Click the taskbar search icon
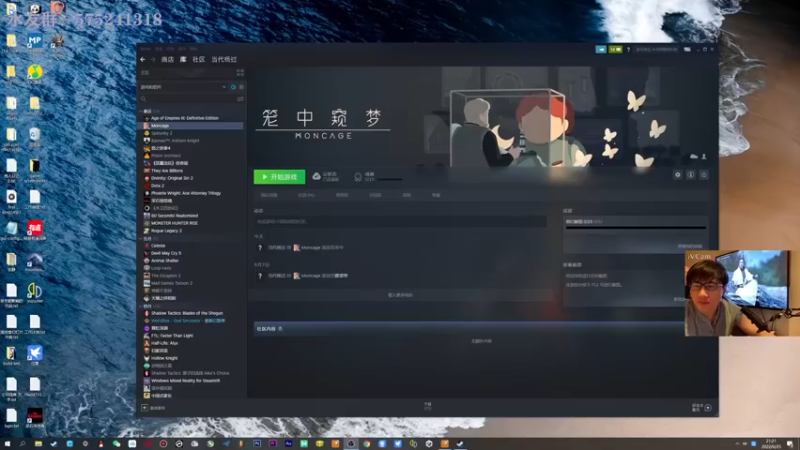This screenshot has width=800, height=450. pos(22,444)
